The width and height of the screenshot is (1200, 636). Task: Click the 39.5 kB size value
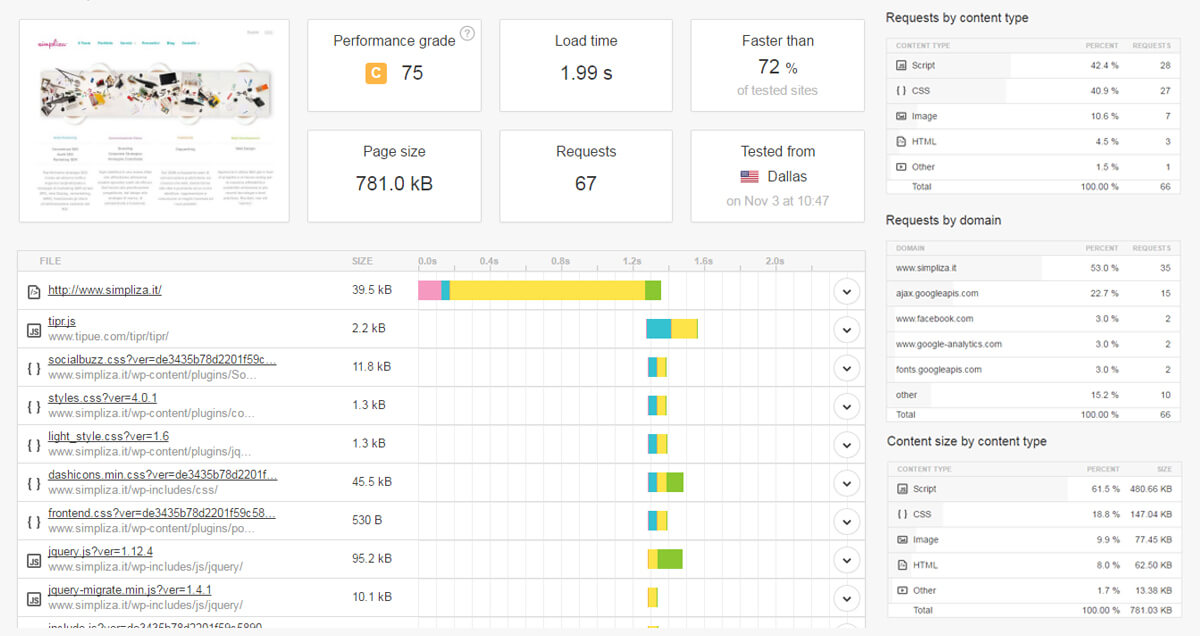click(372, 291)
